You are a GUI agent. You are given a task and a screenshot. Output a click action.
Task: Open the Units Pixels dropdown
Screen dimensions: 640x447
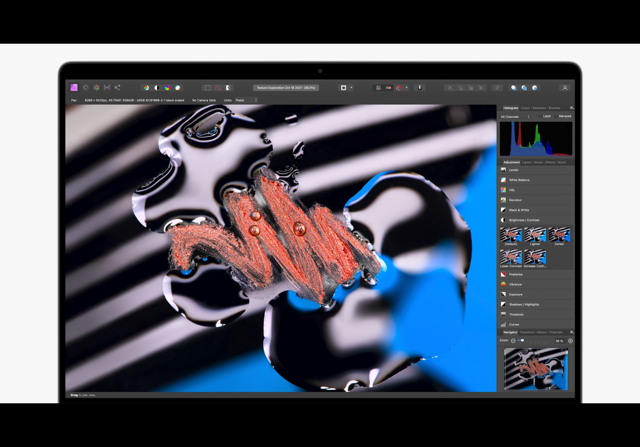pos(246,100)
